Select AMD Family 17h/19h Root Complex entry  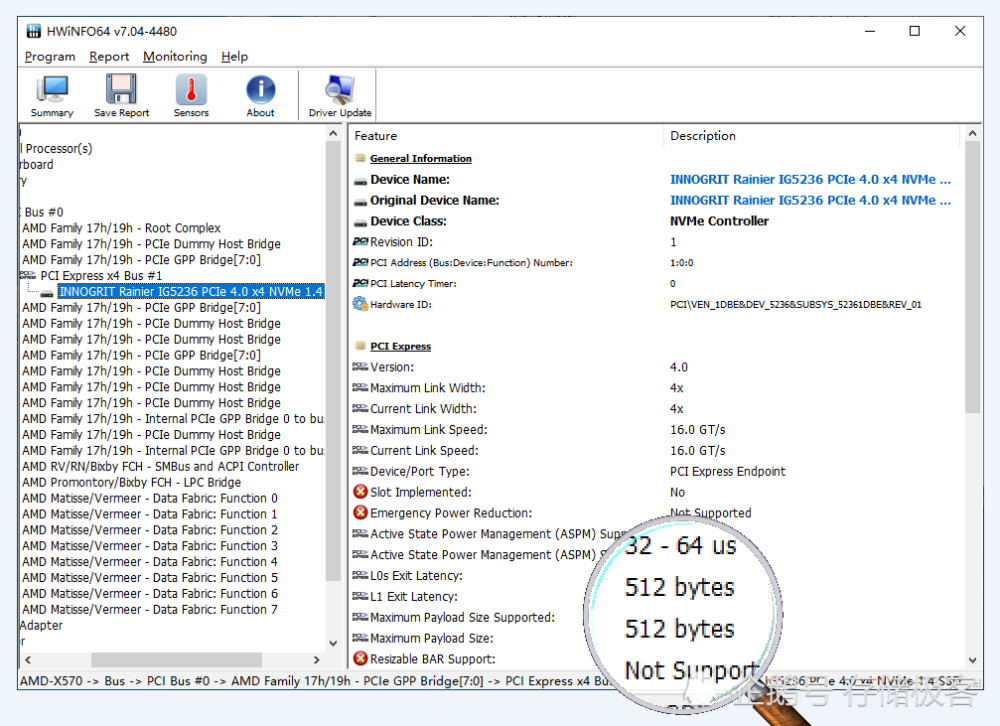click(x=121, y=228)
